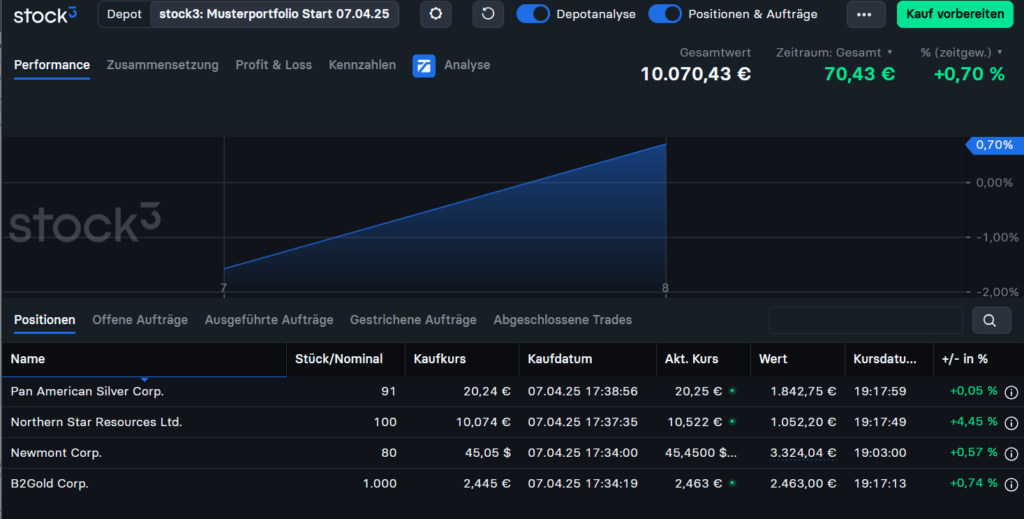Open Pan American Silver Corp. position

point(87,391)
